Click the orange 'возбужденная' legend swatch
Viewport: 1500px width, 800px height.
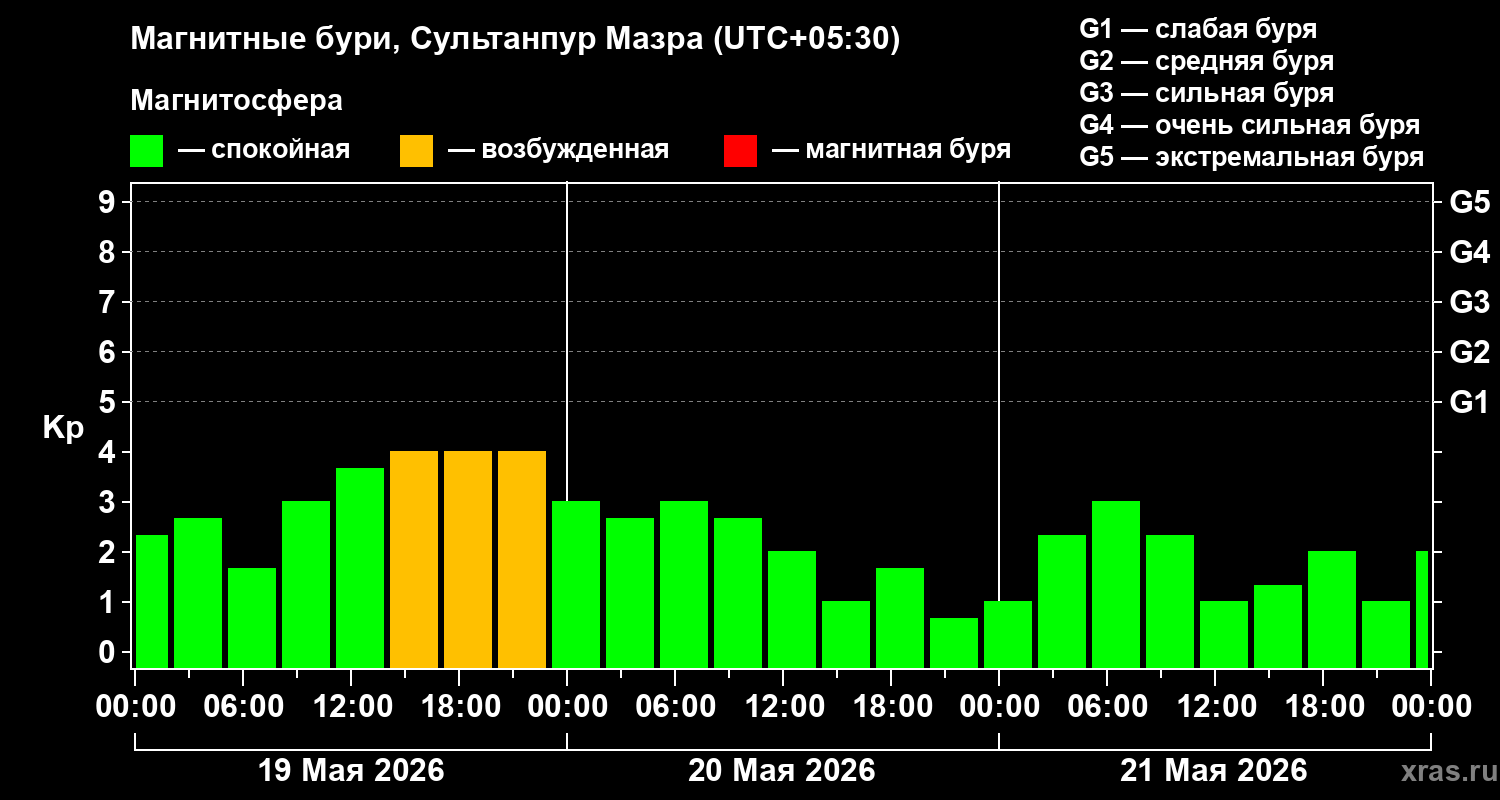417,151
